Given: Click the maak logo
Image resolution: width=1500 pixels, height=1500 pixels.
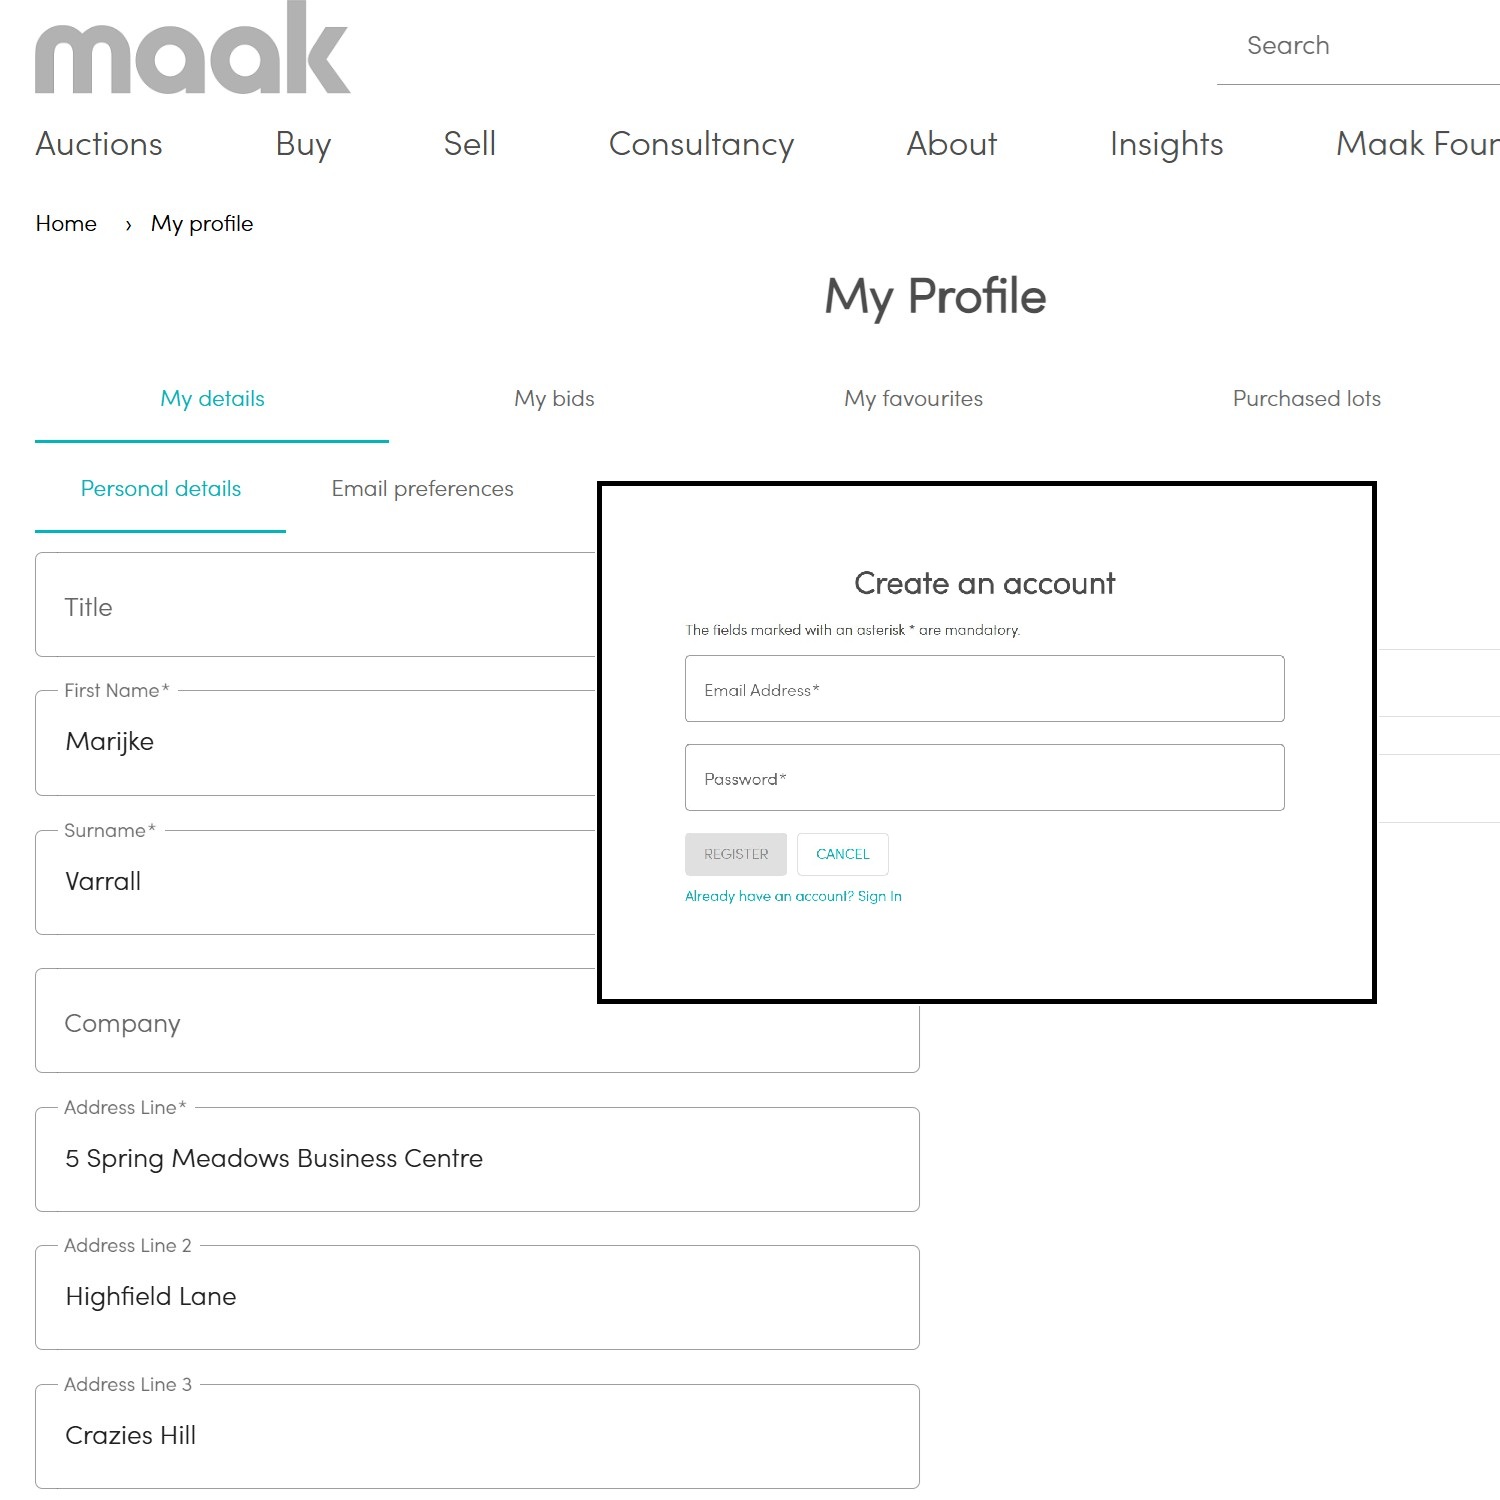Looking at the screenshot, I should [190, 50].
